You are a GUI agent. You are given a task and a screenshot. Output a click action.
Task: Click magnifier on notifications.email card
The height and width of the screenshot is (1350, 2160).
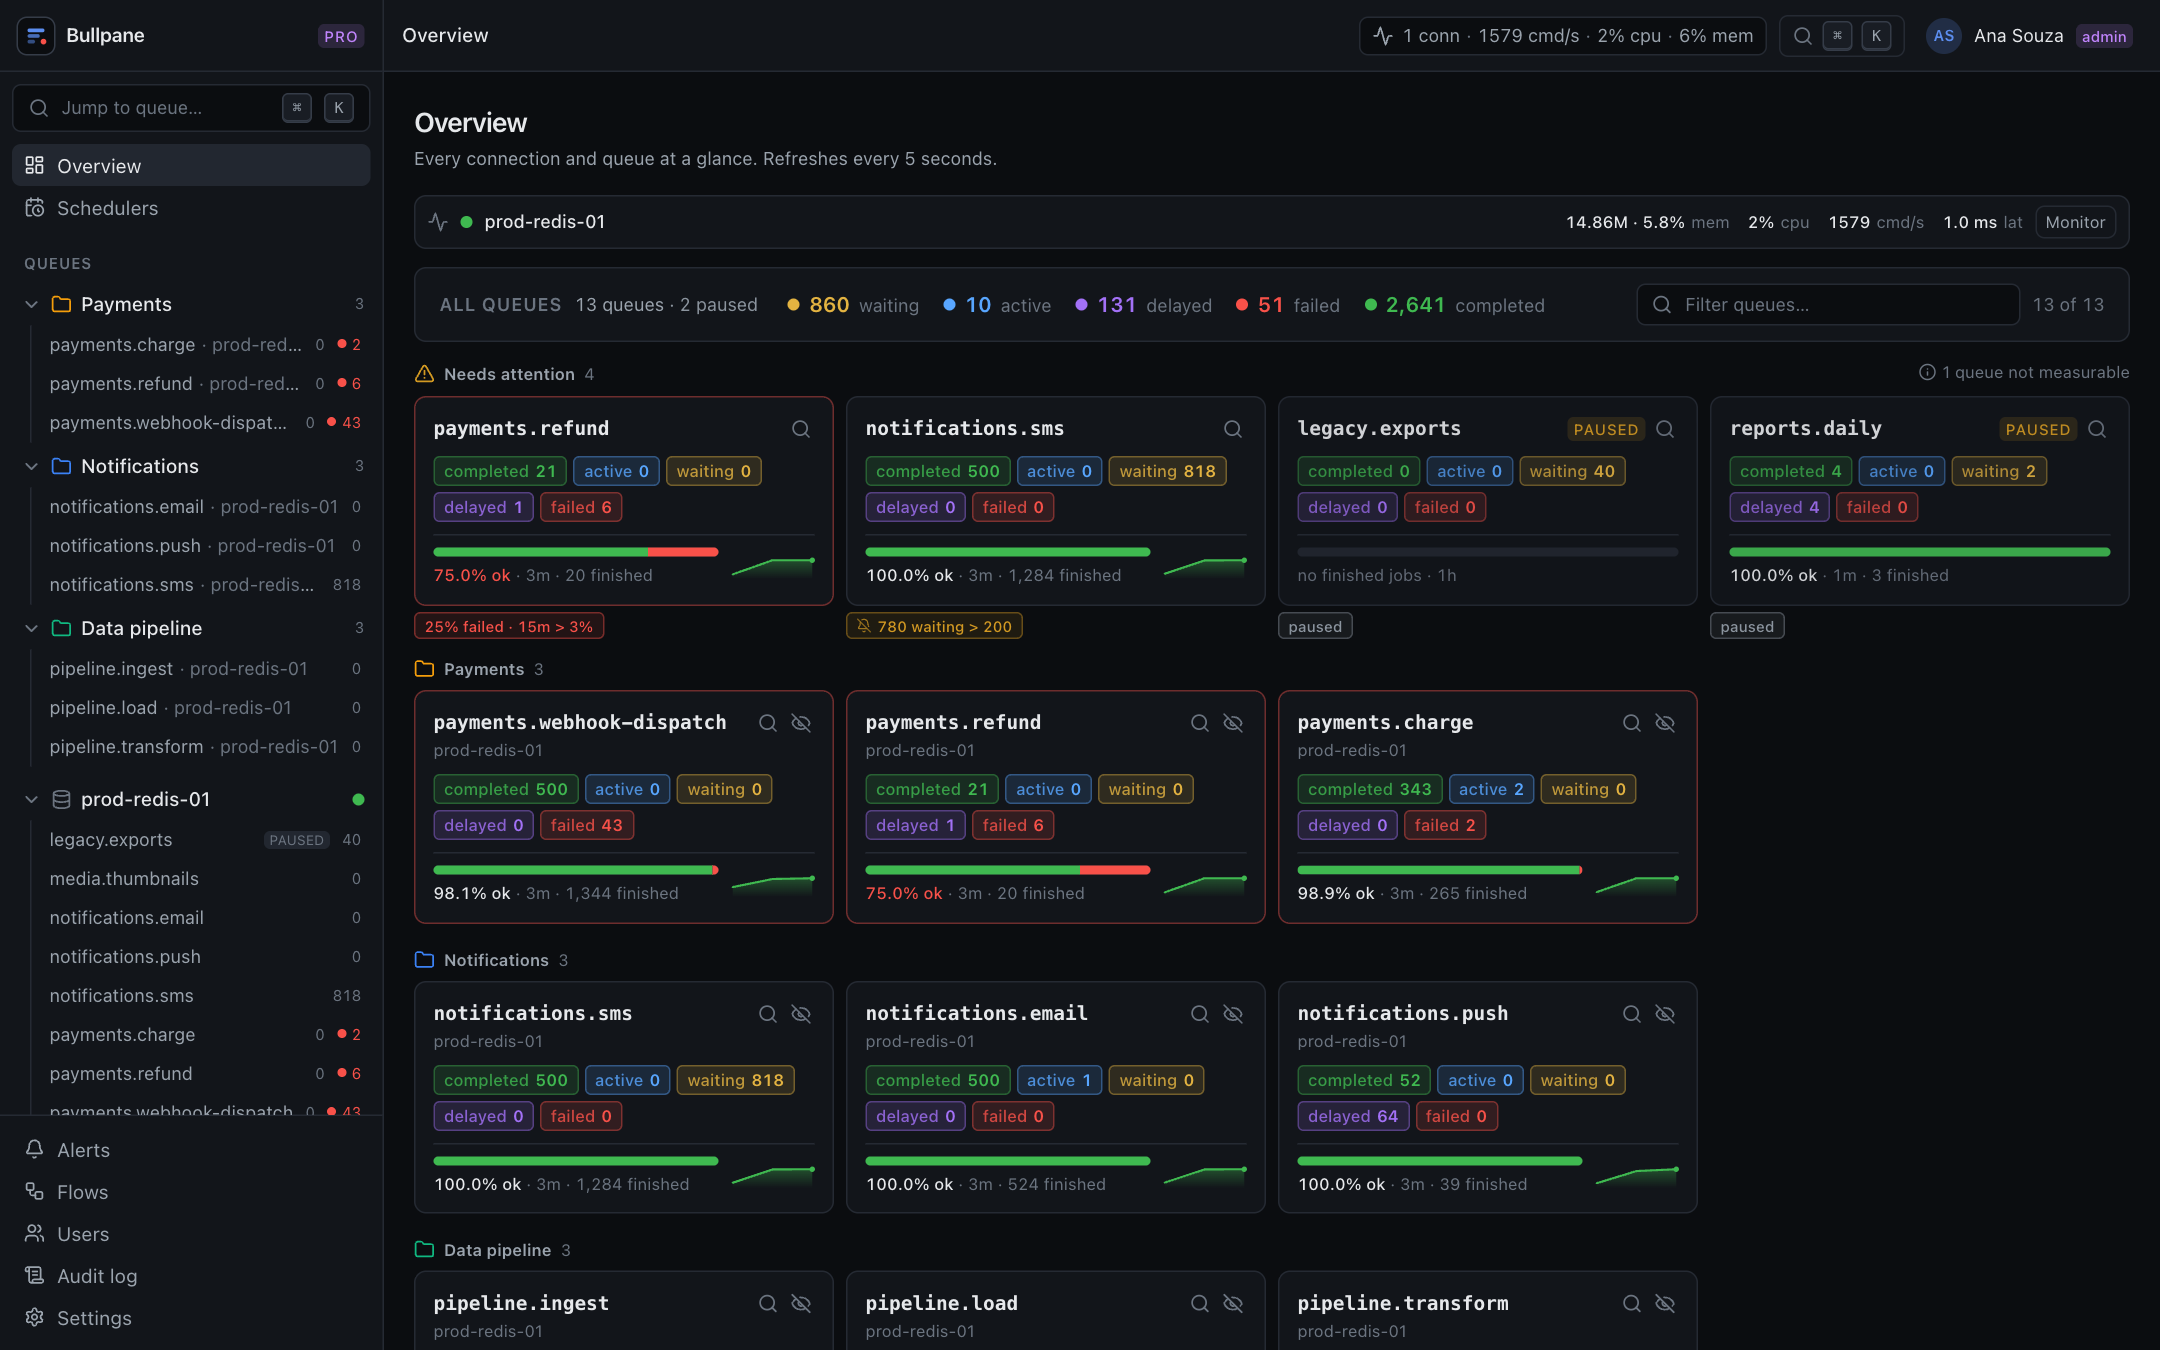[1200, 1014]
